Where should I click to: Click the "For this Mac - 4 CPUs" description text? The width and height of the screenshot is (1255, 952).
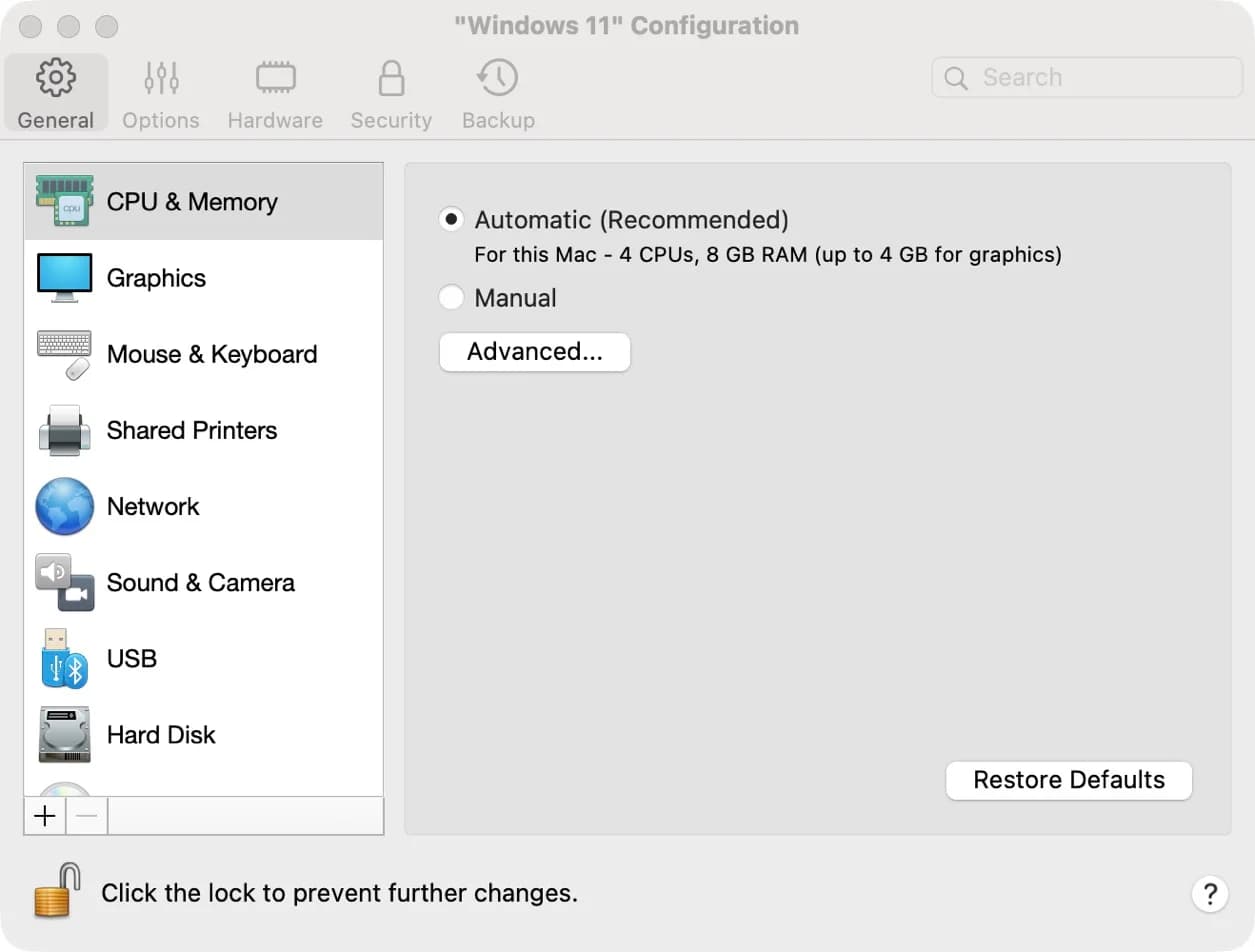[768, 255]
